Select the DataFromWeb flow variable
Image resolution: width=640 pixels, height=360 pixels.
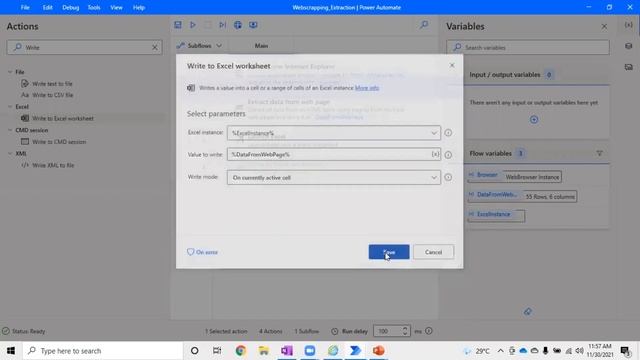click(x=522, y=196)
